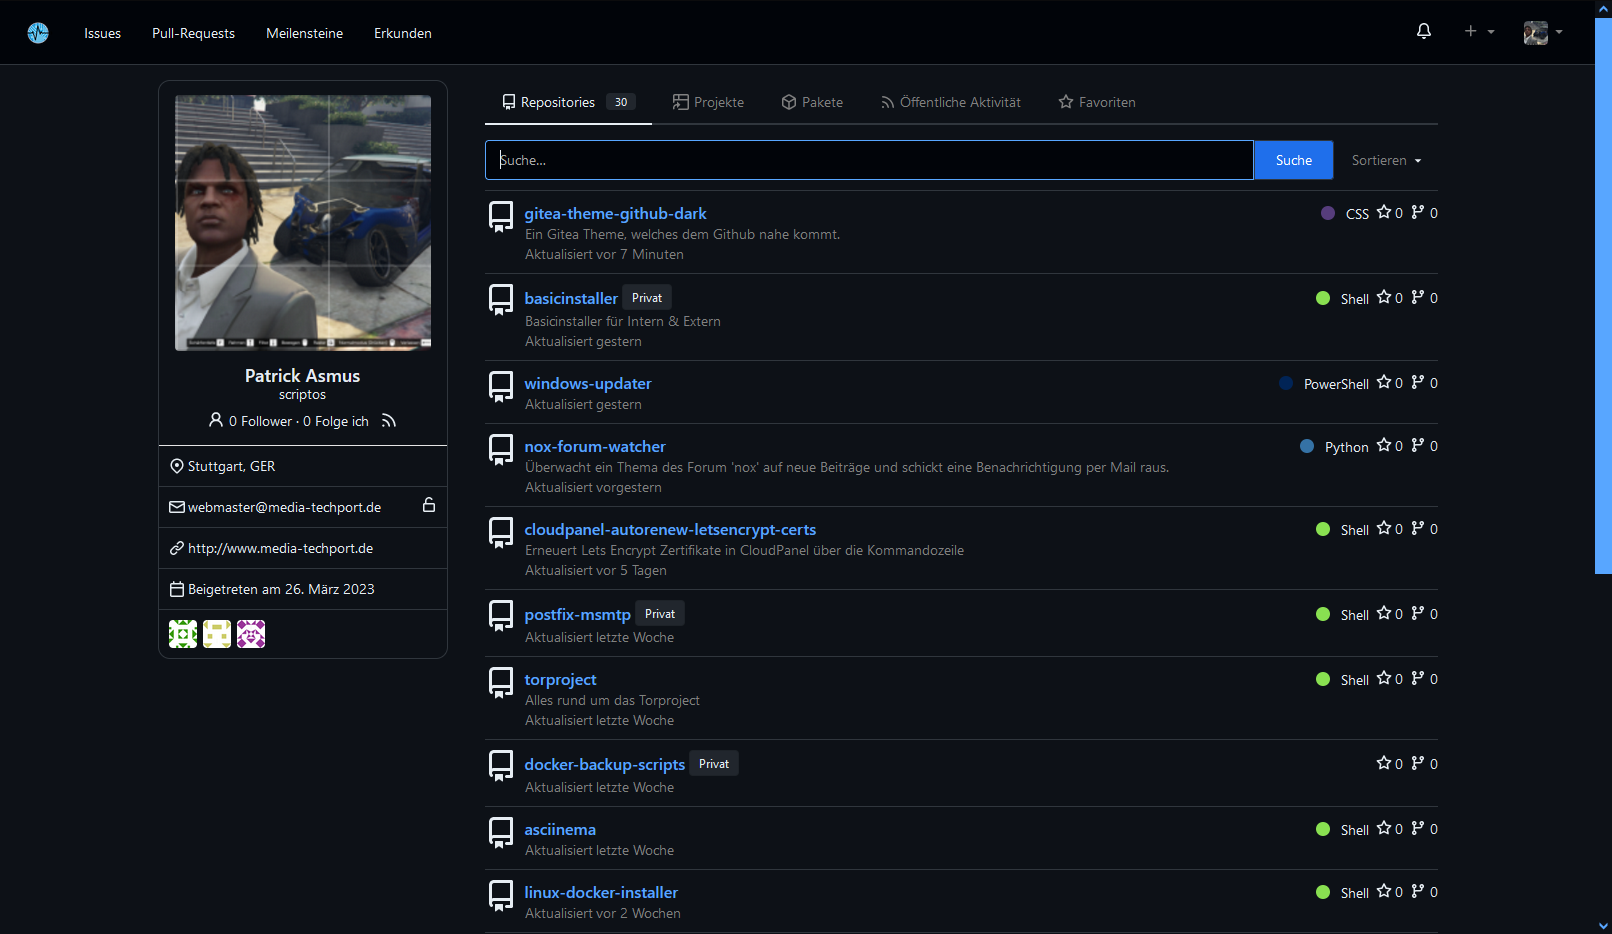Expand the plus create menu
This screenshot has height=934, width=1612.
tap(1479, 32)
